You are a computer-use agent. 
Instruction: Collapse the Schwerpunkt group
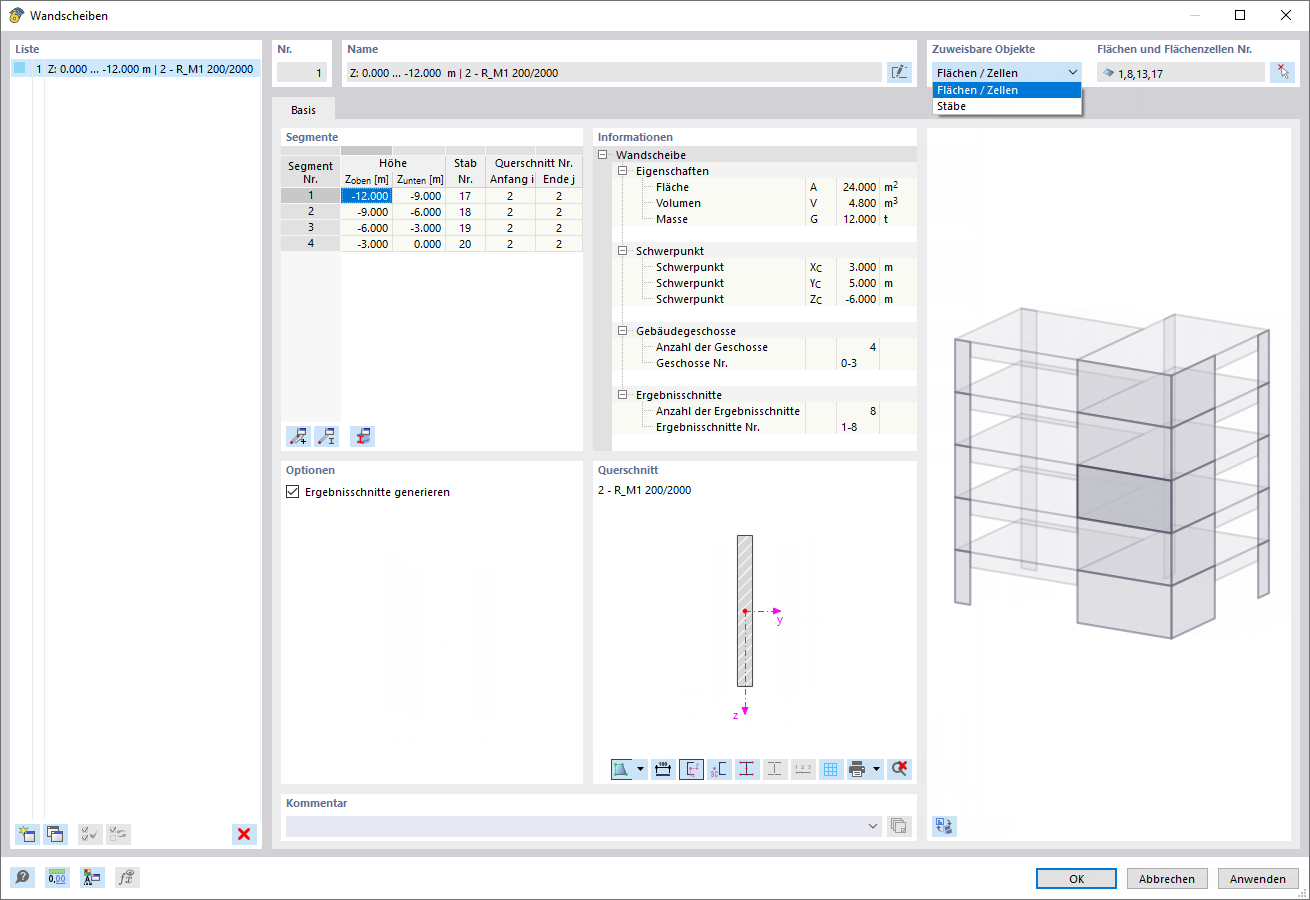tap(622, 251)
